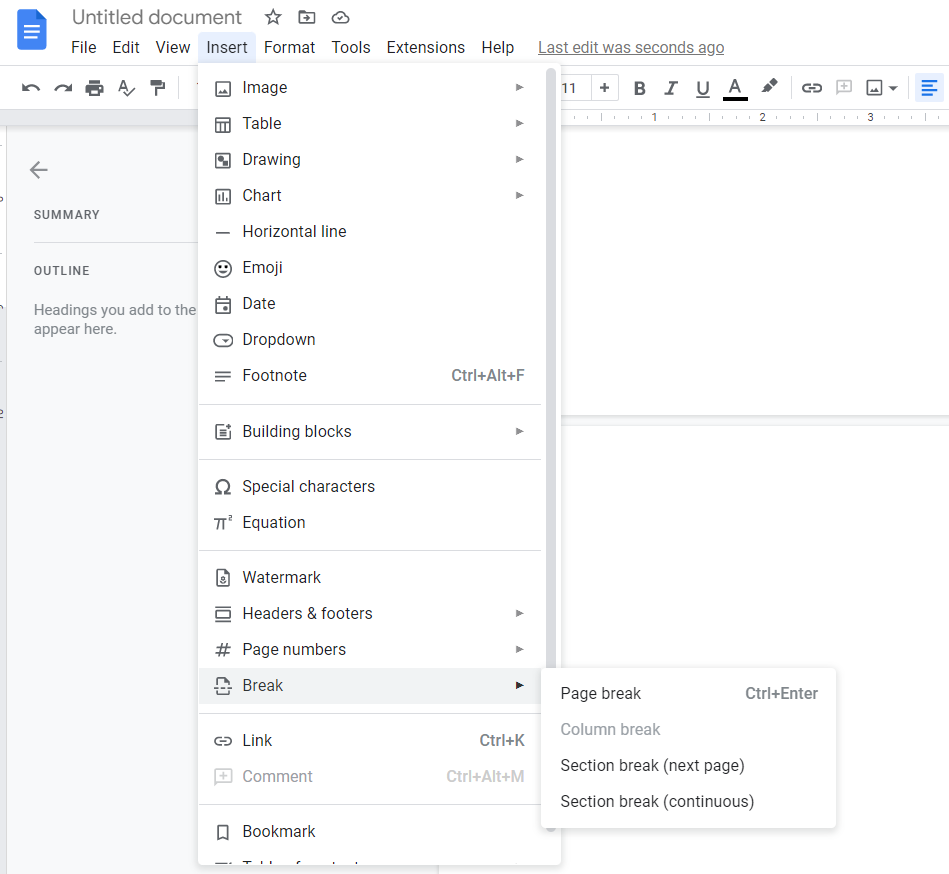Click the Untitled document title
The width and height of the screenshot is (949, 874).
[x=157, y=17]
